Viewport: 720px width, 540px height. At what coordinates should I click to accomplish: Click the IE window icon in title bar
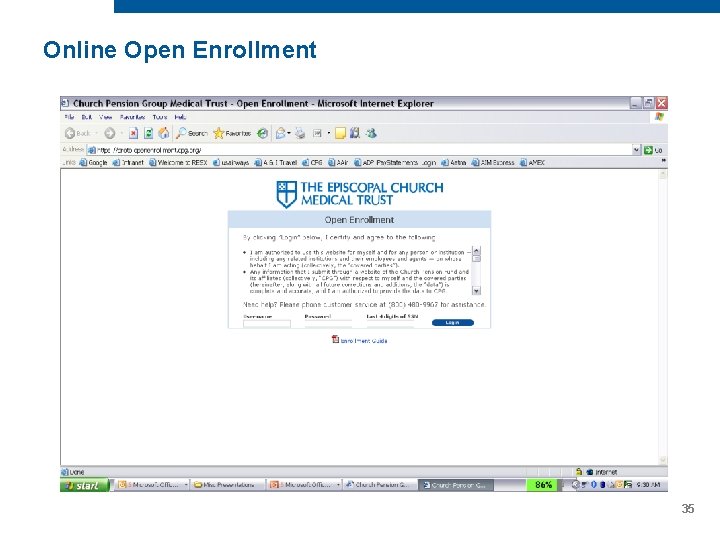tap(65, 103)
